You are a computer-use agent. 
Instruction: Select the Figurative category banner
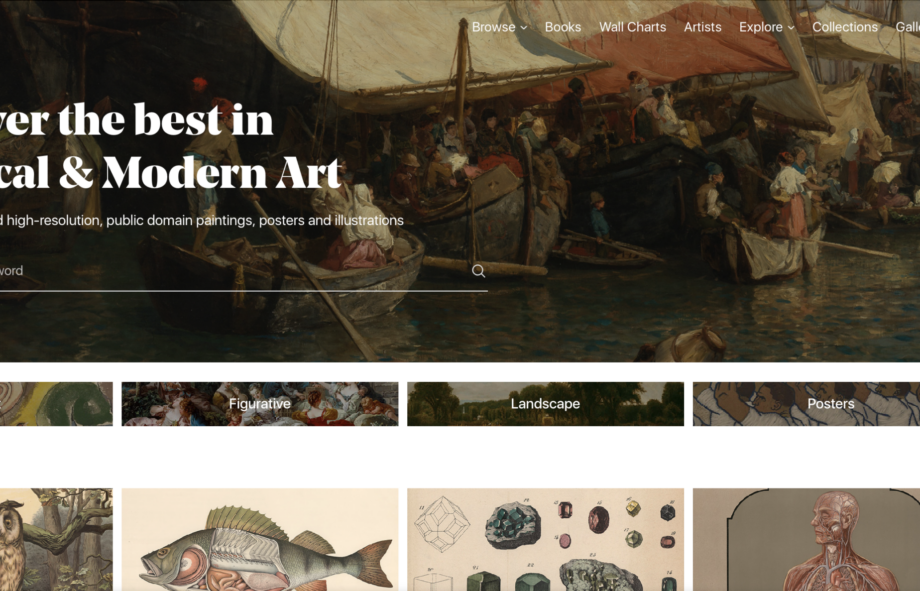(260, 404)
